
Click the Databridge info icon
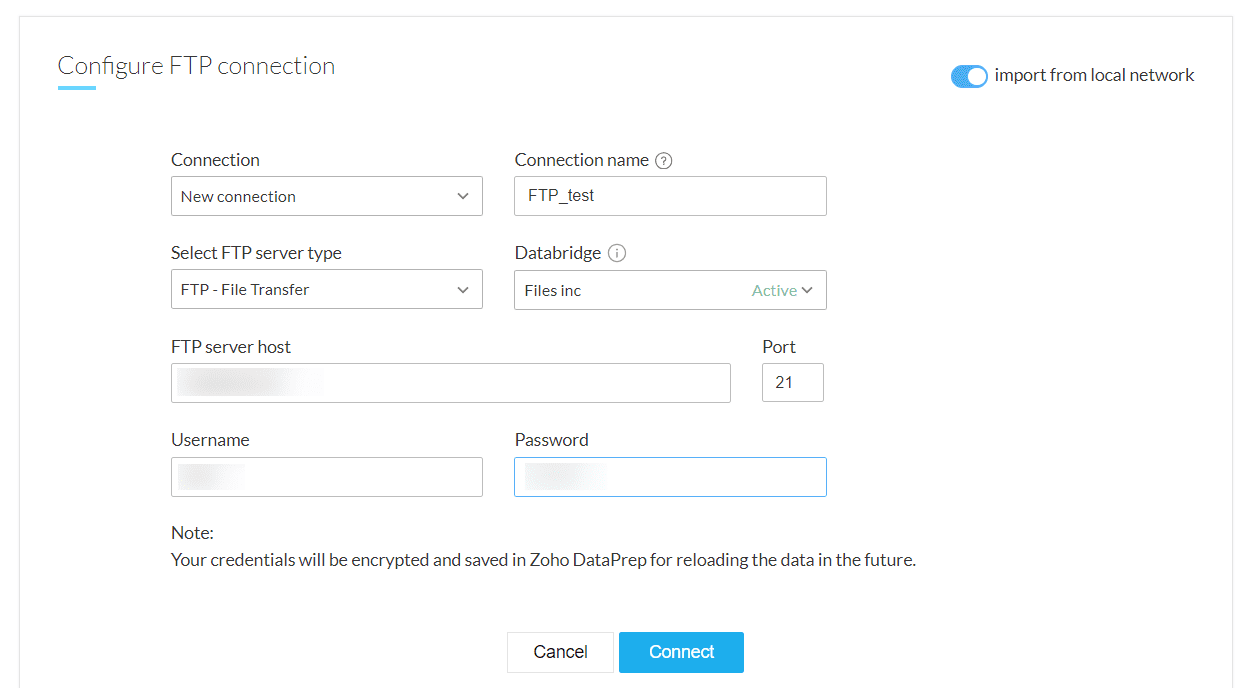(617, 253)
